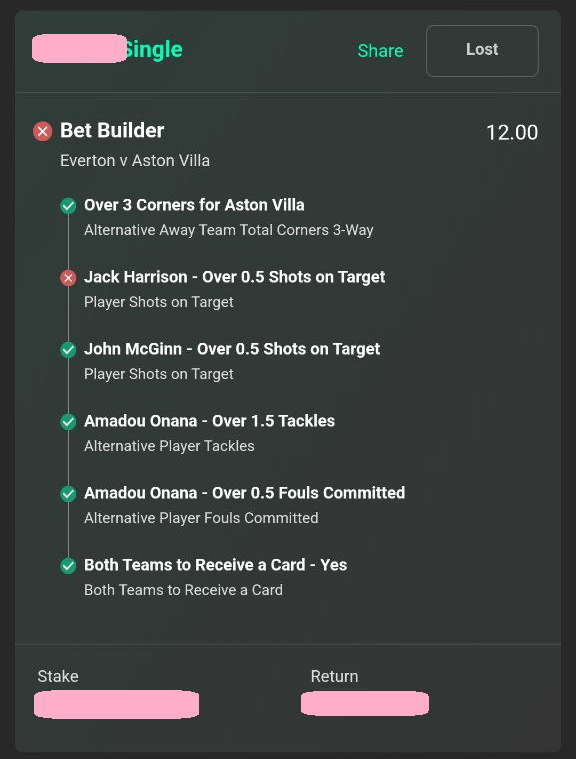The width and height of the screenshot is (576, 759).
Task: Click the Stake label
Action: point(58,676)
